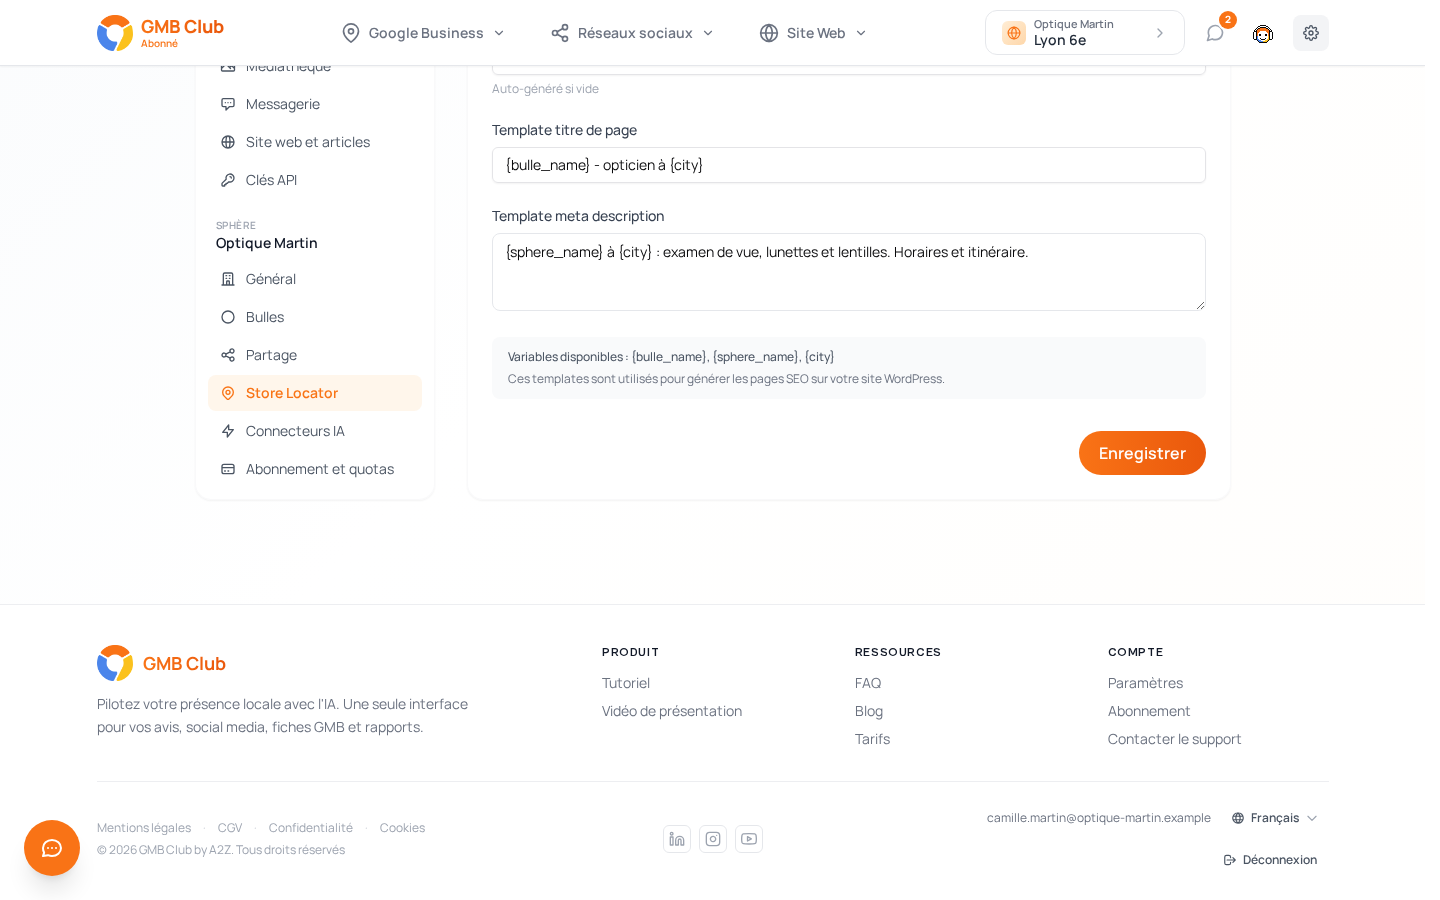Open the FAQ footer link

(x=868, y=683)
